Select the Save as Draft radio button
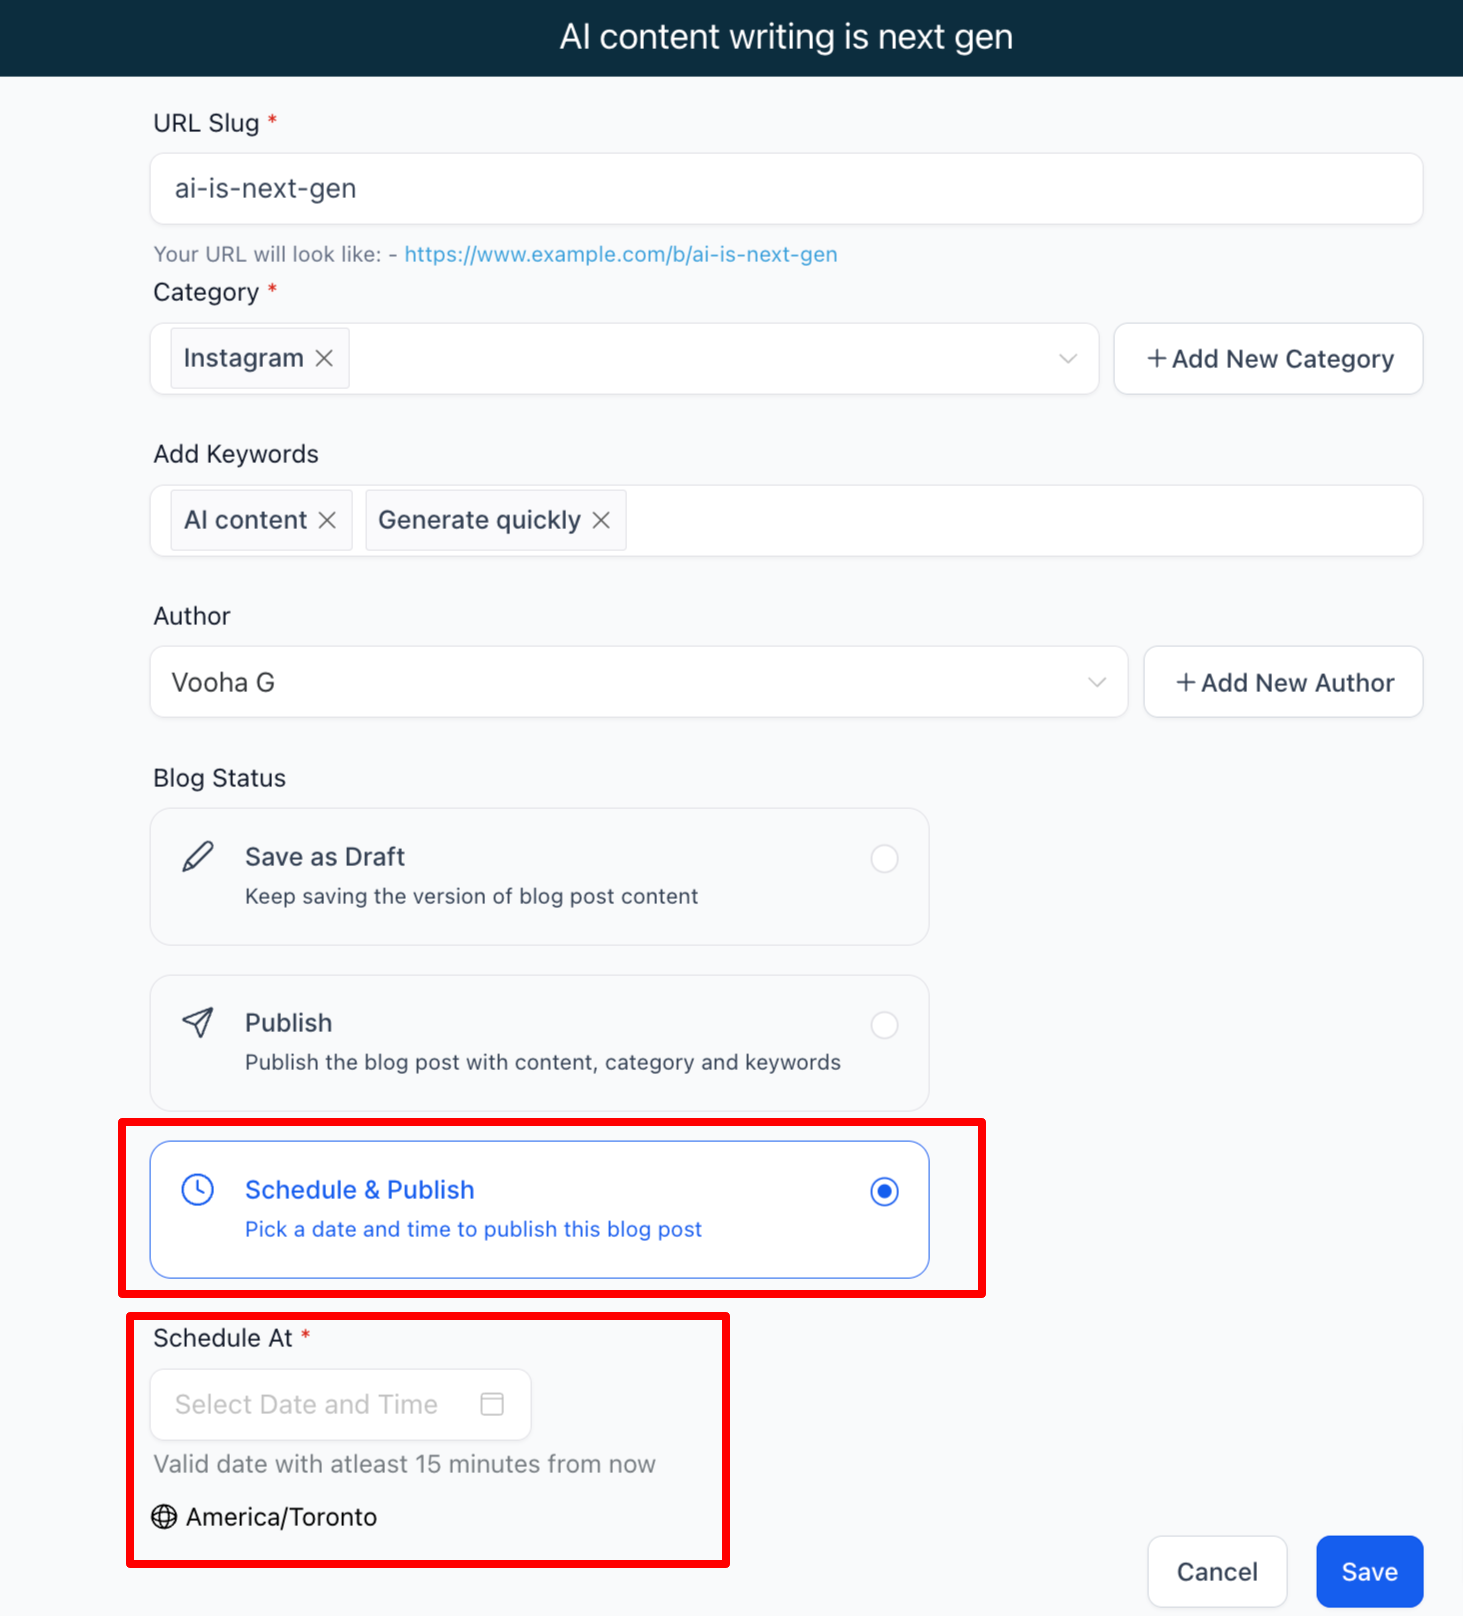This screenshot has height=1616, width=1463. coord(884,858)
